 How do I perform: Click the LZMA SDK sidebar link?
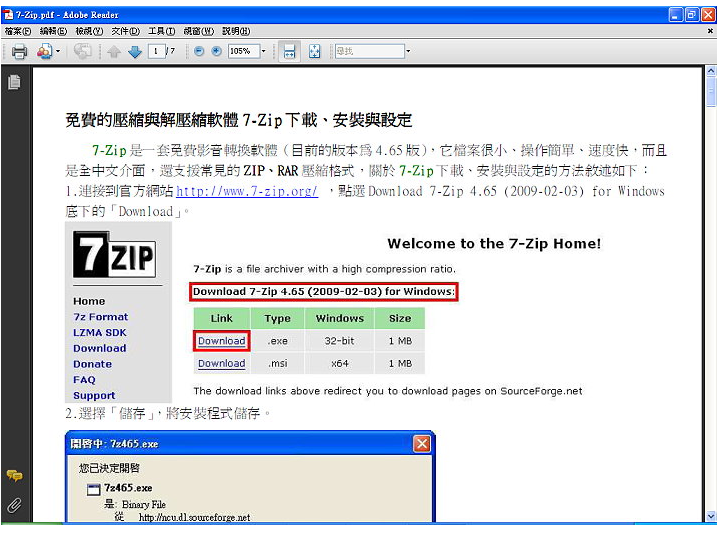point(100,332)
